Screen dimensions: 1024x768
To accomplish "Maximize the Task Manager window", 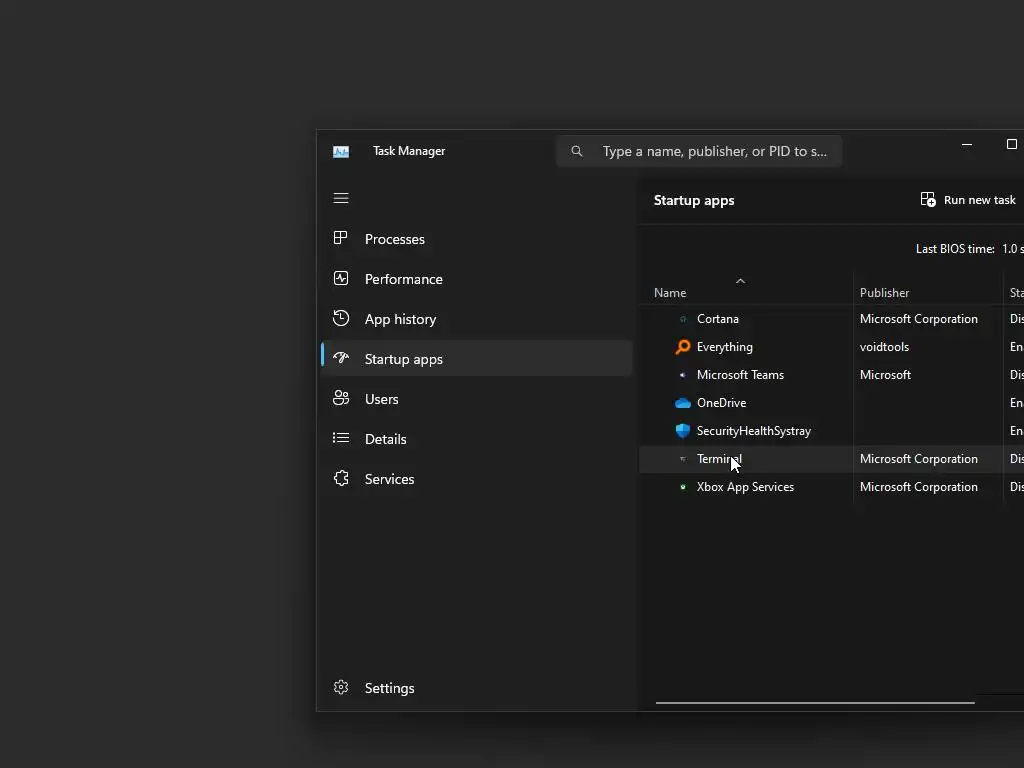I will coord(1012,144).
